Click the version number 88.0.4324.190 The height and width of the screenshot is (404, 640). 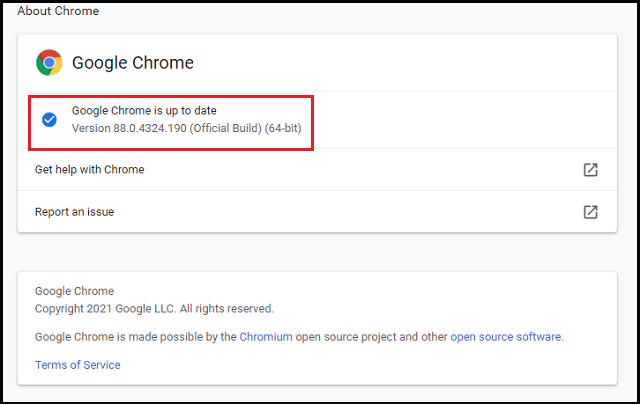tap(150, 128)
